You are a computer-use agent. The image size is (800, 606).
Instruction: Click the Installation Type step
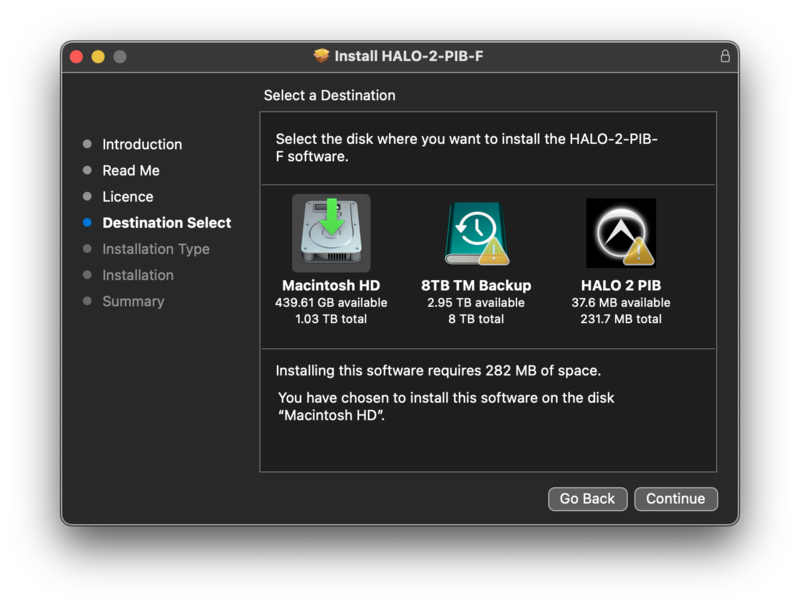(x=156, y=249)
